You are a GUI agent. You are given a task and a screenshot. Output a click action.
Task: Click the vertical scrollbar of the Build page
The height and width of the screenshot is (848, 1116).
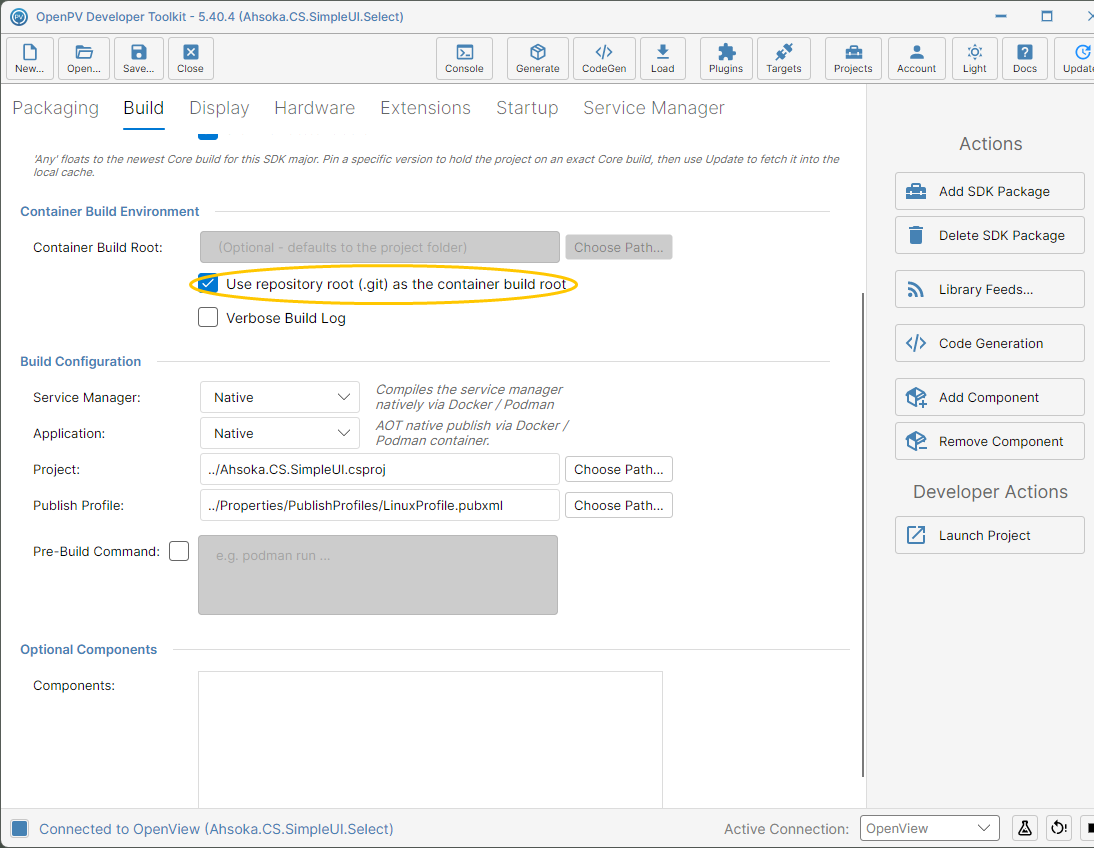[x=863, y=534]
